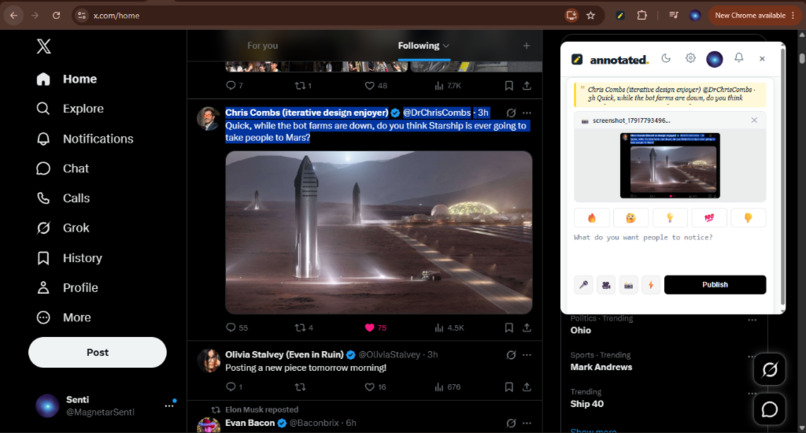Start voice note with microphone button
806x433 pixels.
tap(583, 285)
